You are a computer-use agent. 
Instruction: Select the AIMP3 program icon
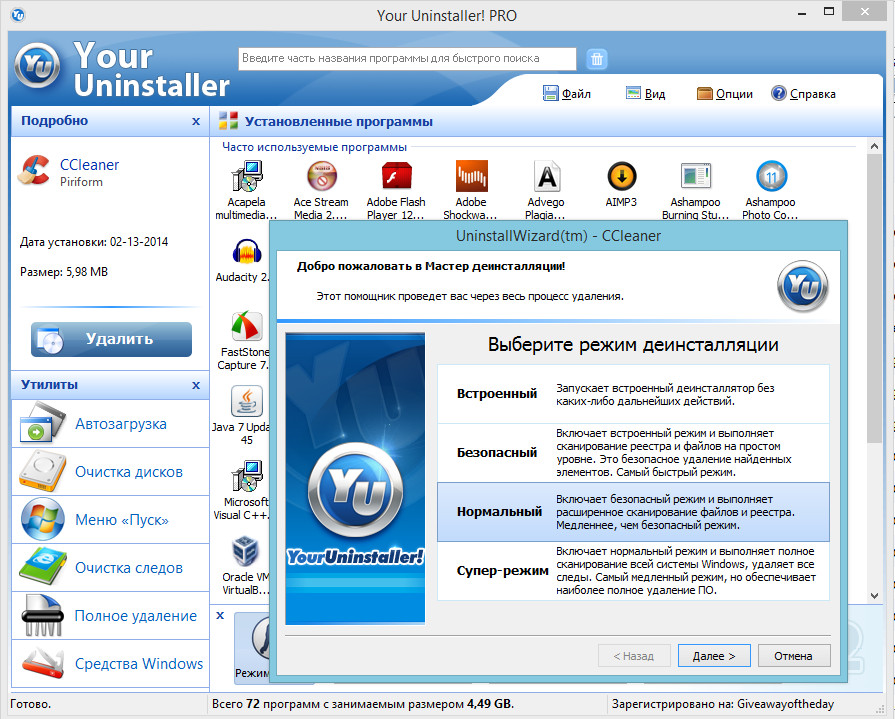coord(621,176)
